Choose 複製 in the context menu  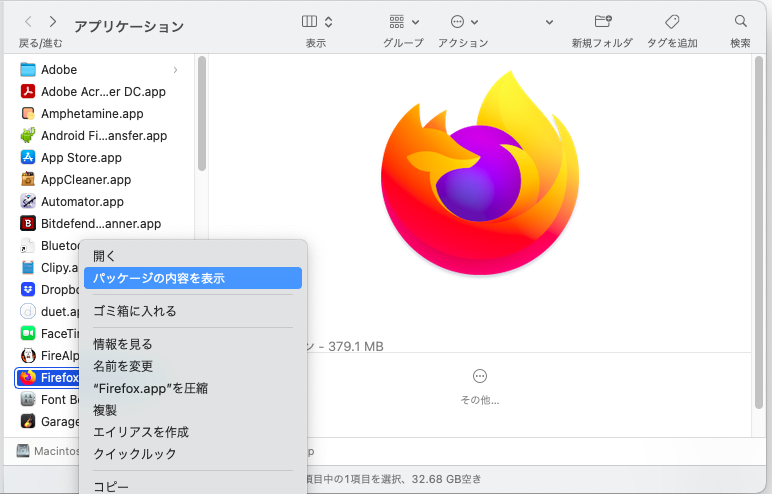pyautogui.click(x=193, y=410)
